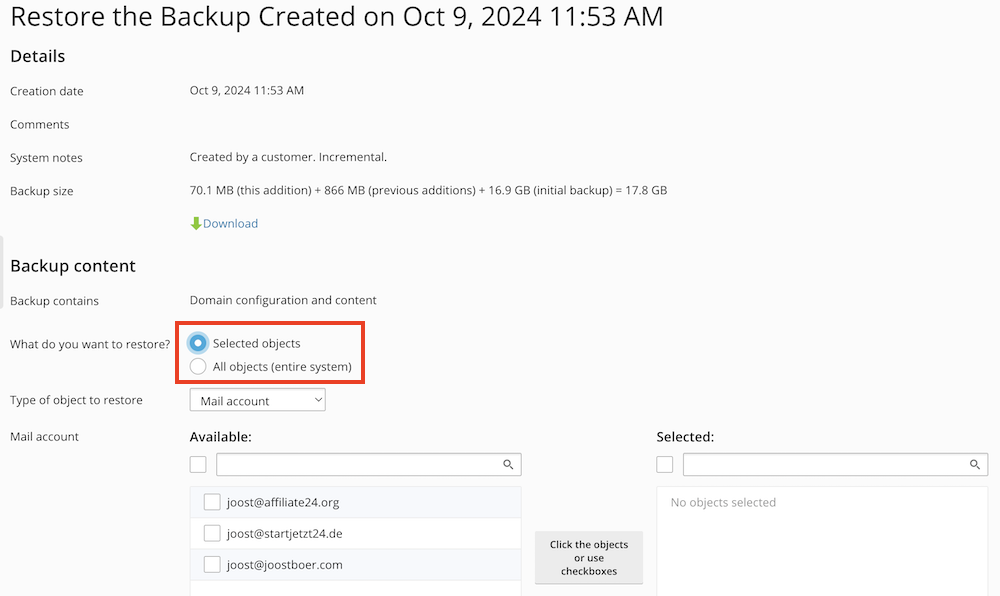1000x596 pixels.
Task: Click the dropdown arrow beside Mail account
Action: (318, 400)
